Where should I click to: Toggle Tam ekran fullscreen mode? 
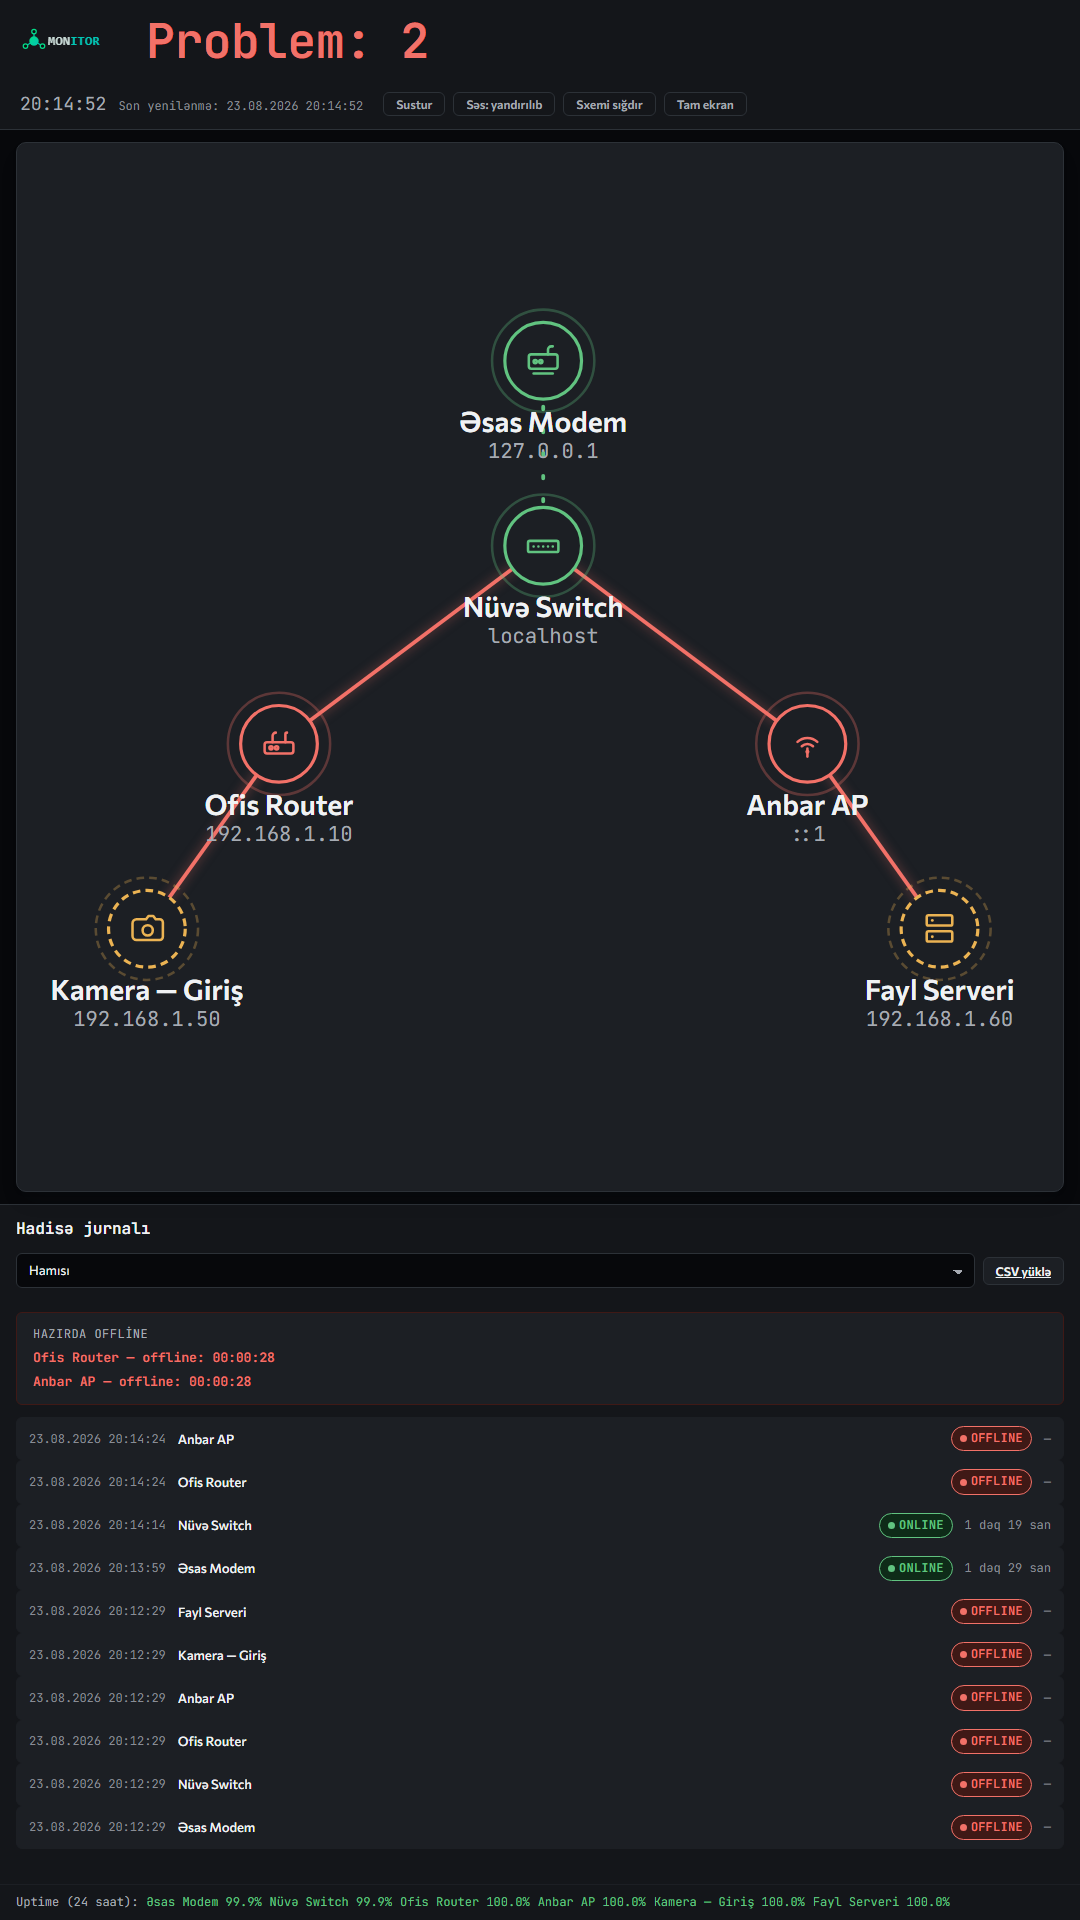click(705, 105)
